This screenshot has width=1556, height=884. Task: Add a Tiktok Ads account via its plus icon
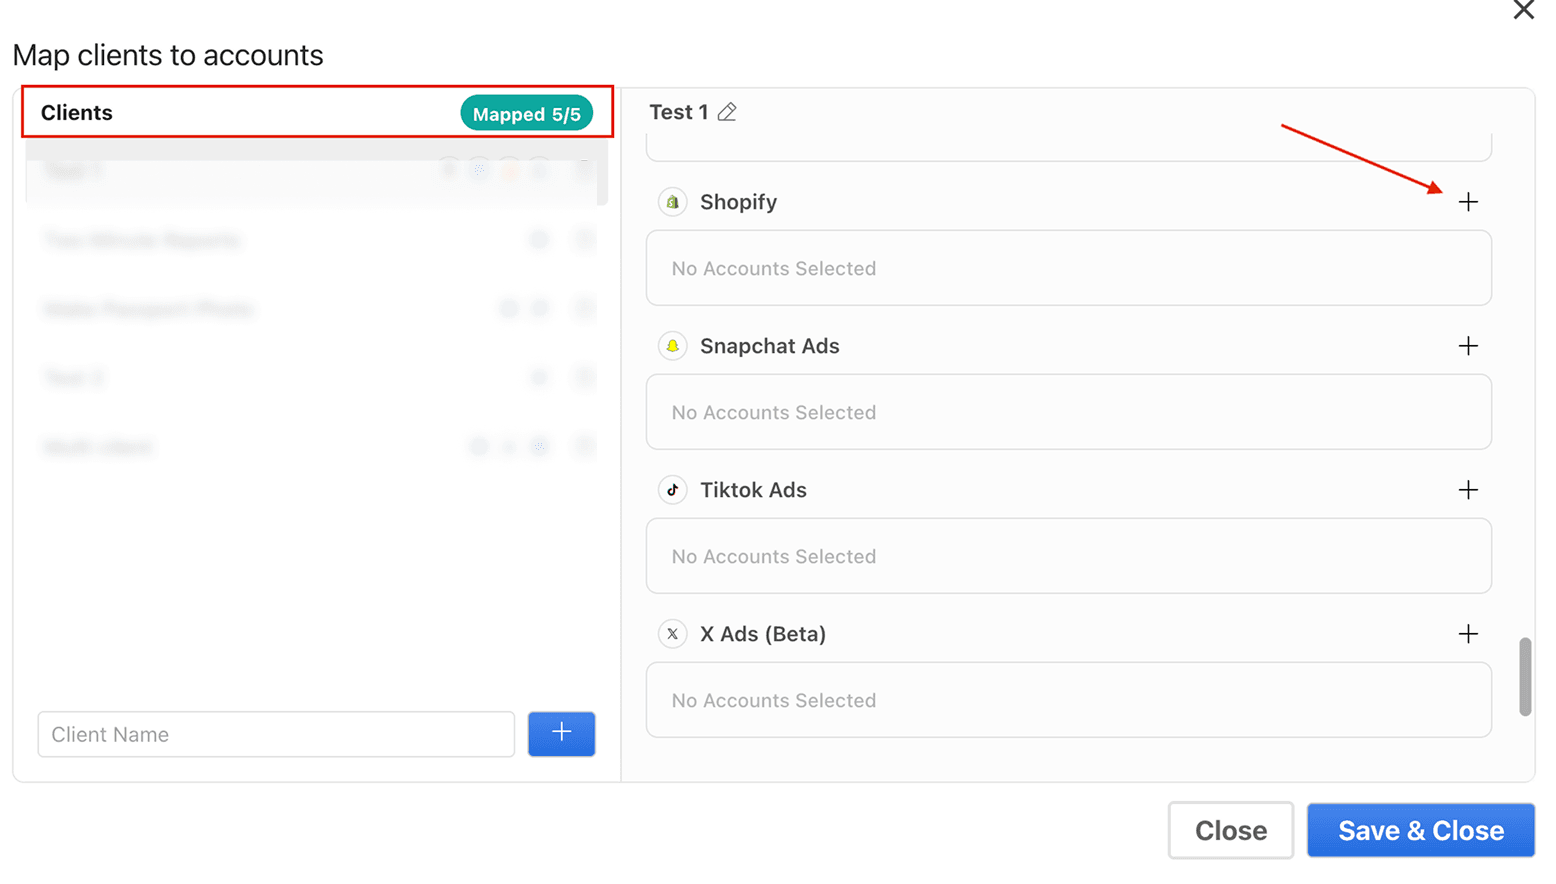(x=1469, y=490)
